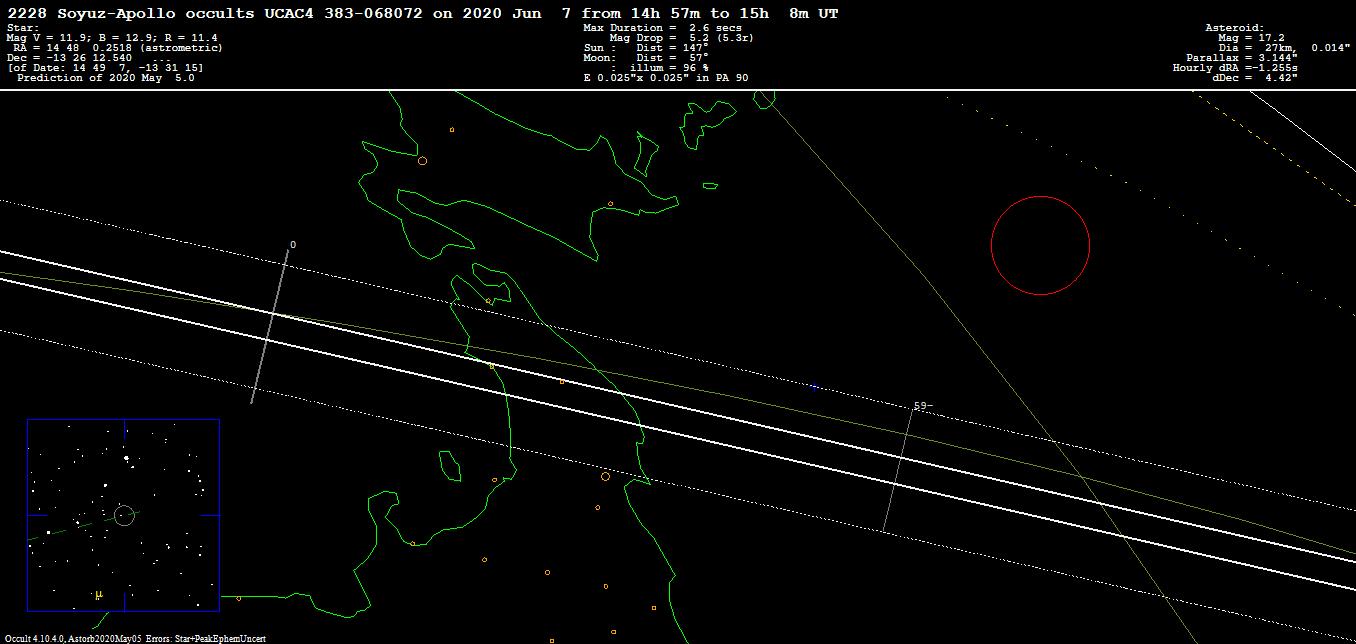
Task: Click the large red circle on the map
Action: 1040,245
